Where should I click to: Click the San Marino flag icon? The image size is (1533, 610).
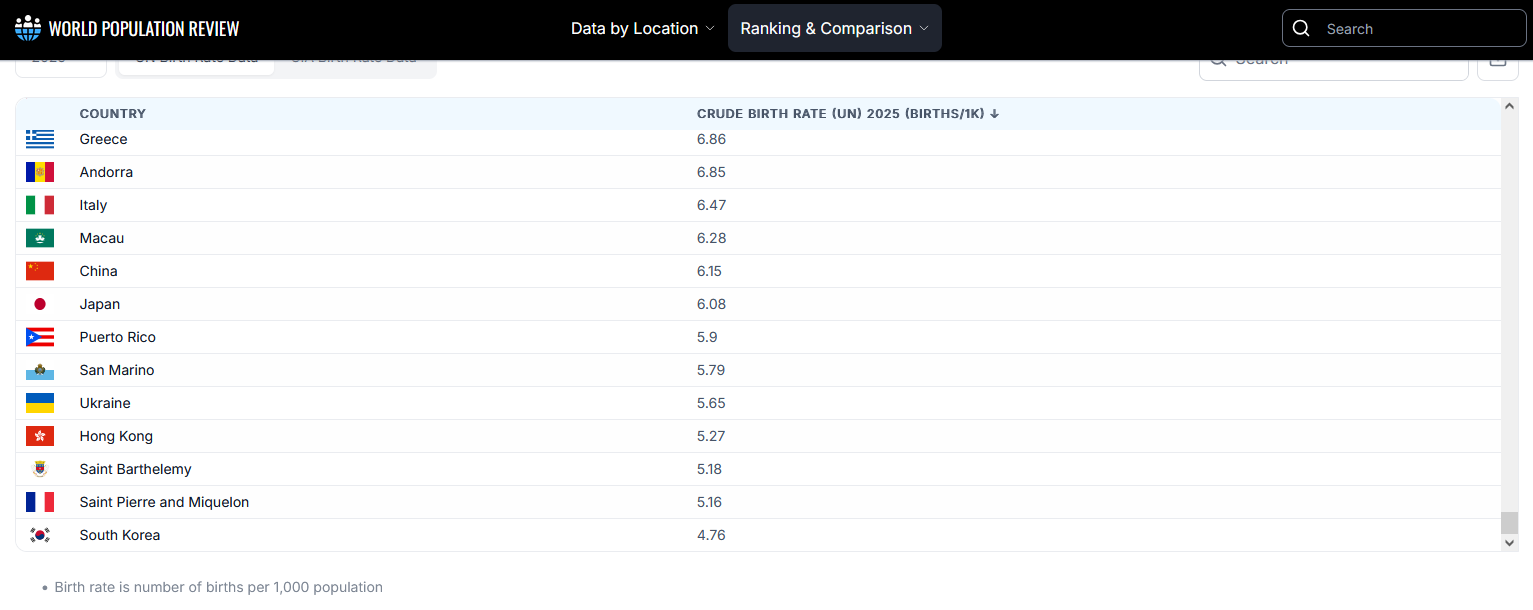click(40, 370)
